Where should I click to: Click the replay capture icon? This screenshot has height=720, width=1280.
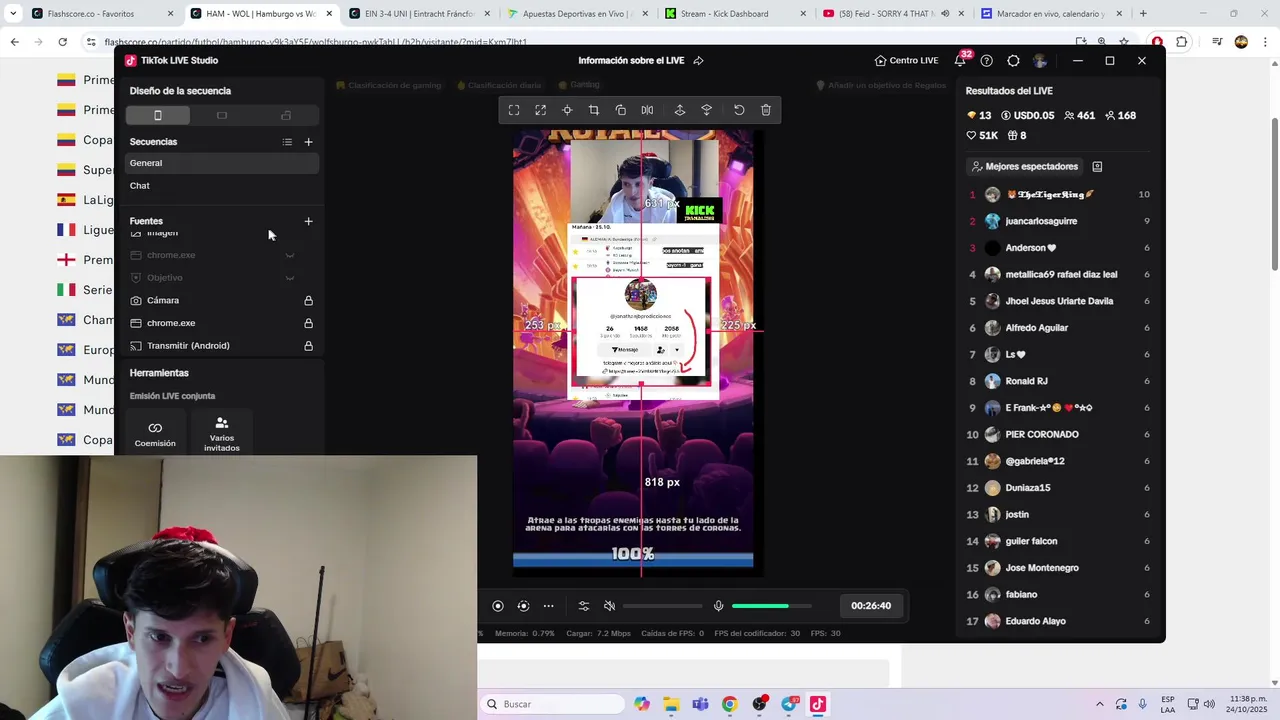(523, 606)
